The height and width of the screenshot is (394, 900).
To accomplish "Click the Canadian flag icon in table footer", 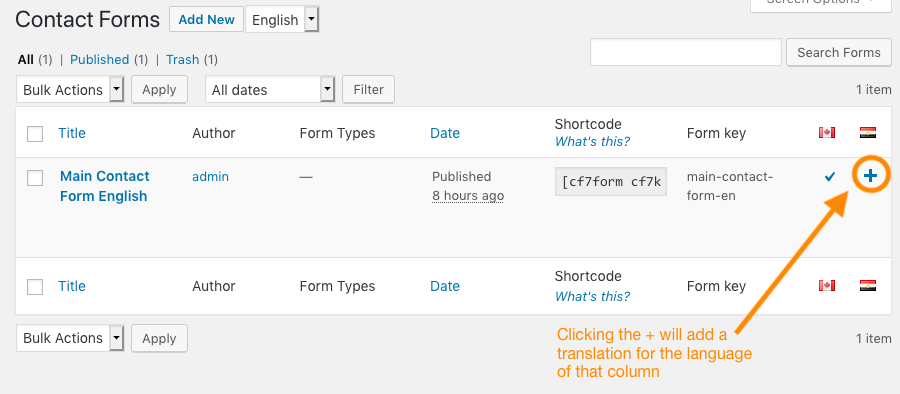I will [827, 285].
